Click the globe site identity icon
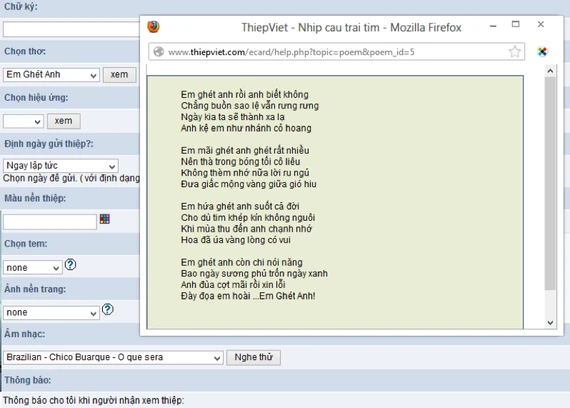This screenshot has width=570, height=408. tap(158, 52)
